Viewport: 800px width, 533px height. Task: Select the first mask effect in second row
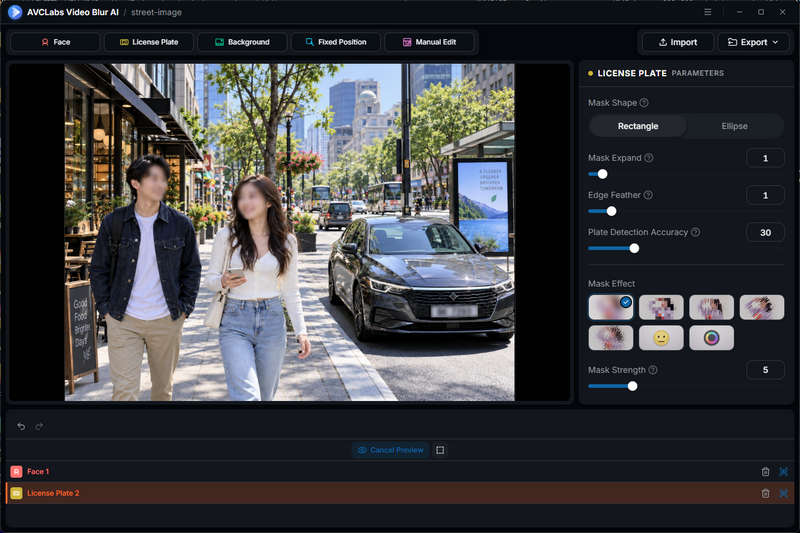point(611,338)
